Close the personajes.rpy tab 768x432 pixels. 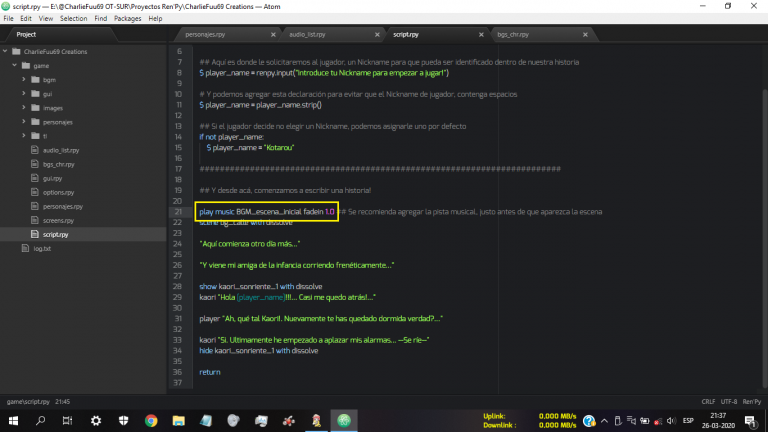click(x=272, y=34)
